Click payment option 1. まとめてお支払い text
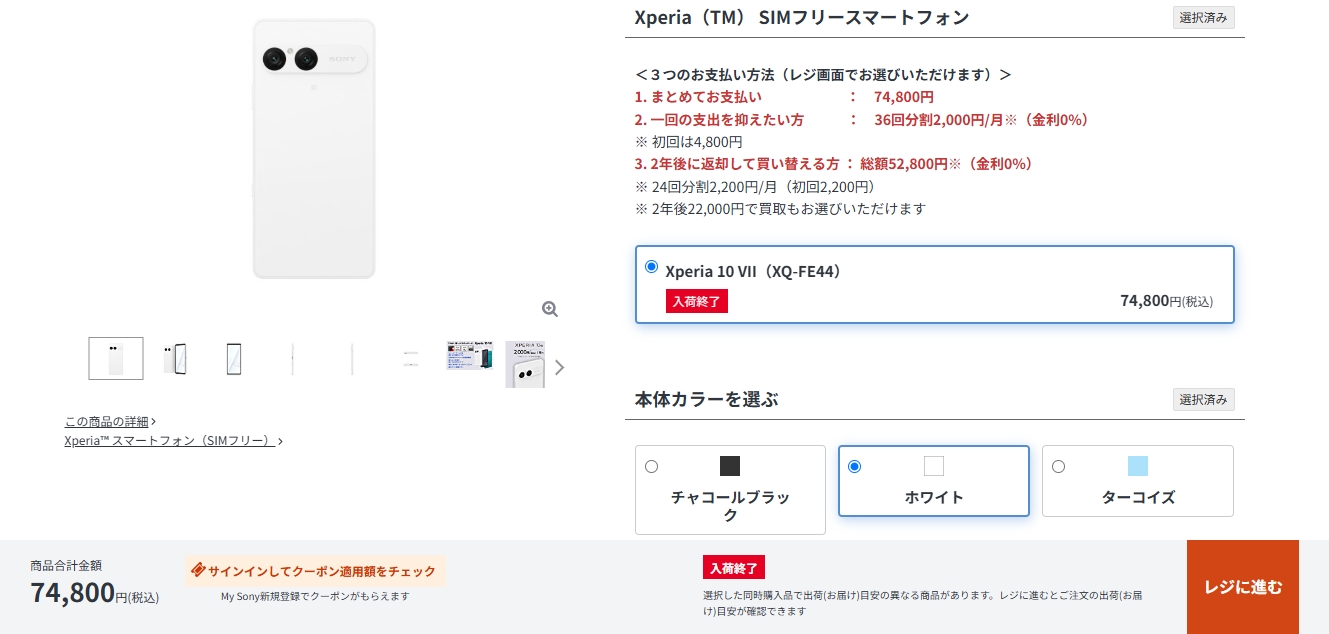The height and width of the screenshot is (634, 1329). pyautogui.click(x=698, y=97)
